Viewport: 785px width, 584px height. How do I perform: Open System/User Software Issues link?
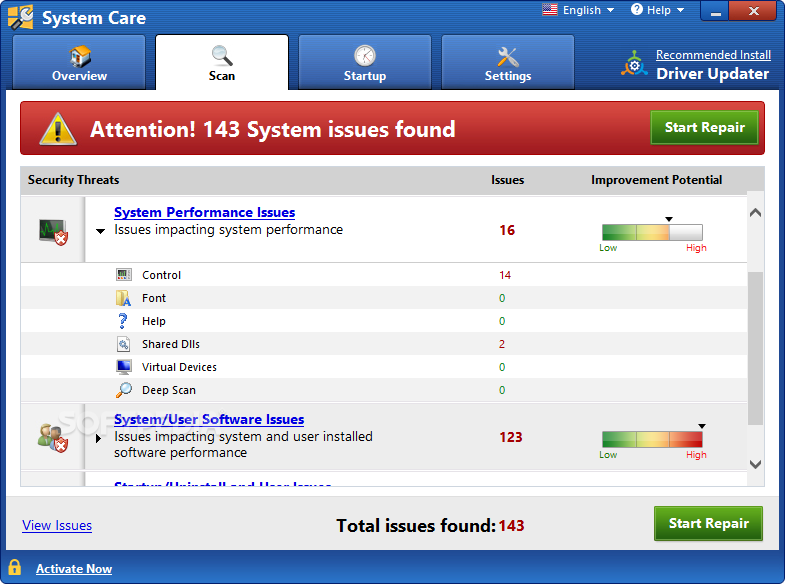coord(209,419)
